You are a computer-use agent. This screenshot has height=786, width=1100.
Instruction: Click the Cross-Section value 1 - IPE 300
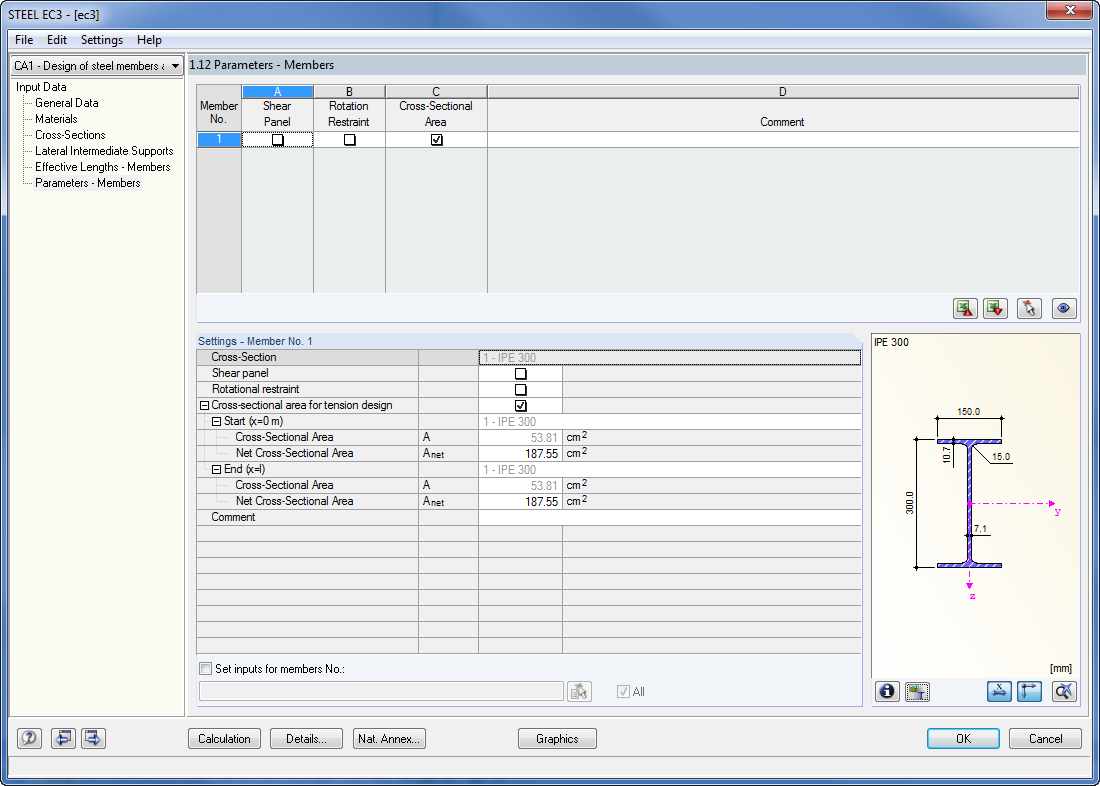(669, 358)
